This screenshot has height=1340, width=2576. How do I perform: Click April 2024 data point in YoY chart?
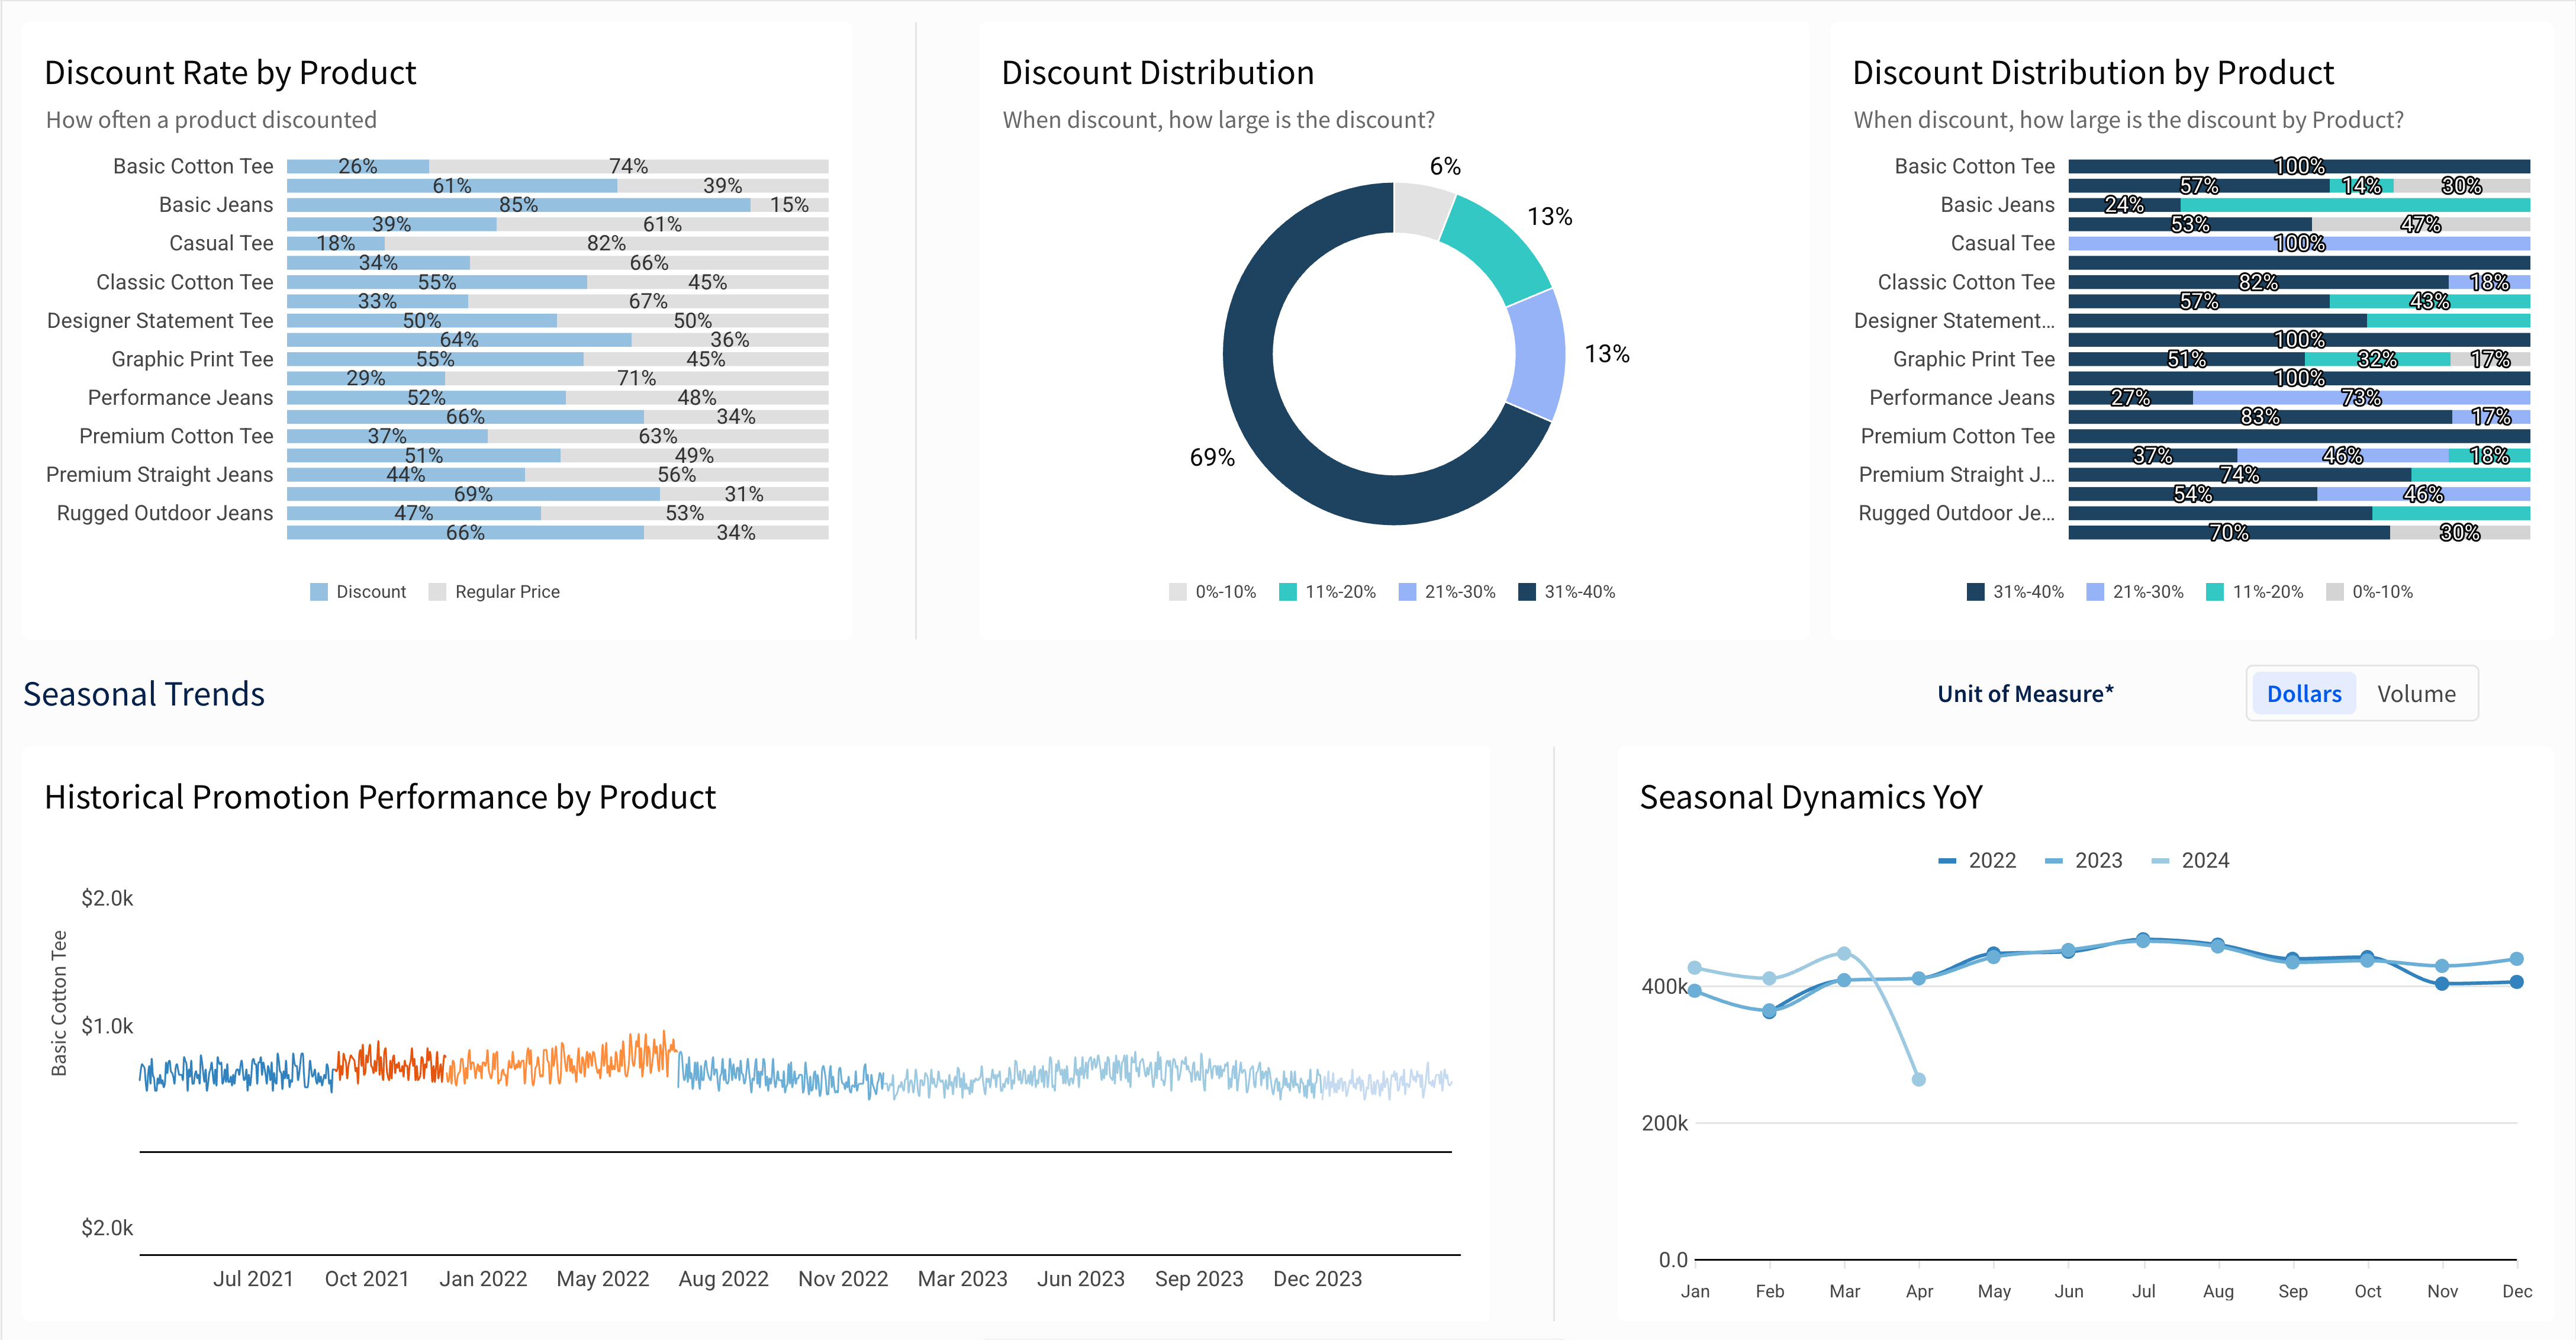click(x=1918, y=1080)
